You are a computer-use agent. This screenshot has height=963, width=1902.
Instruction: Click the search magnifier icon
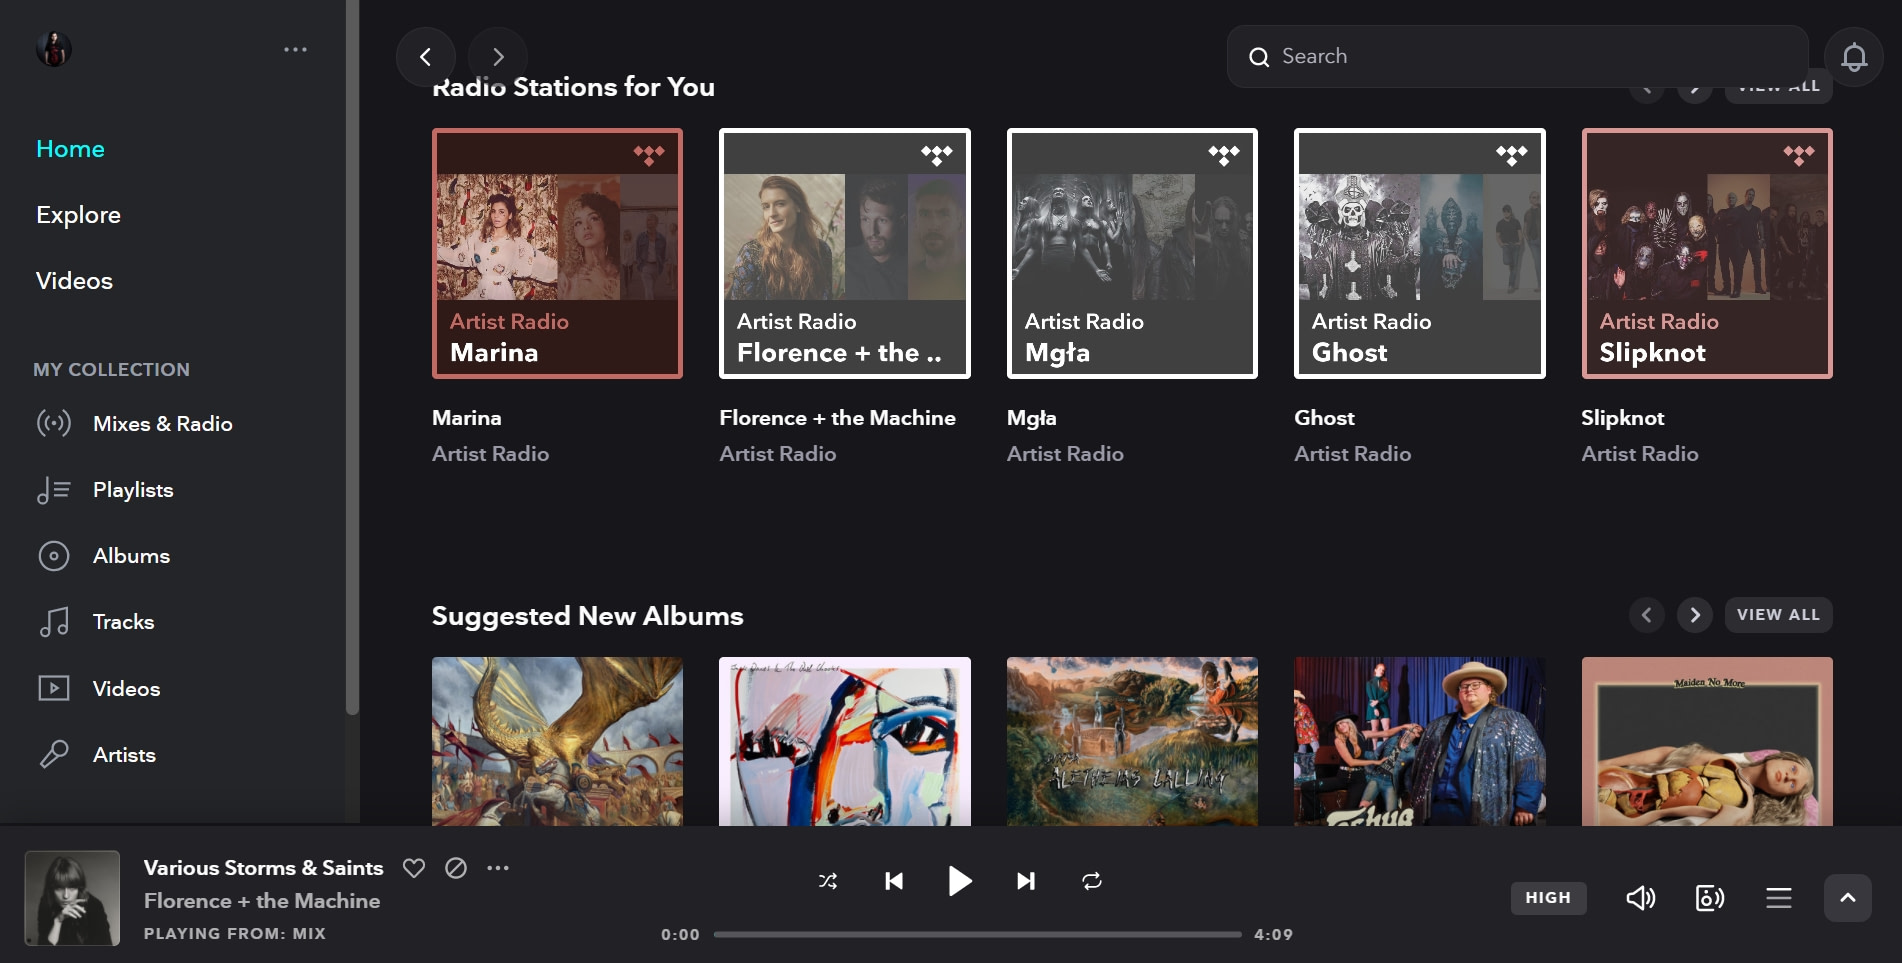[1259, 57]
